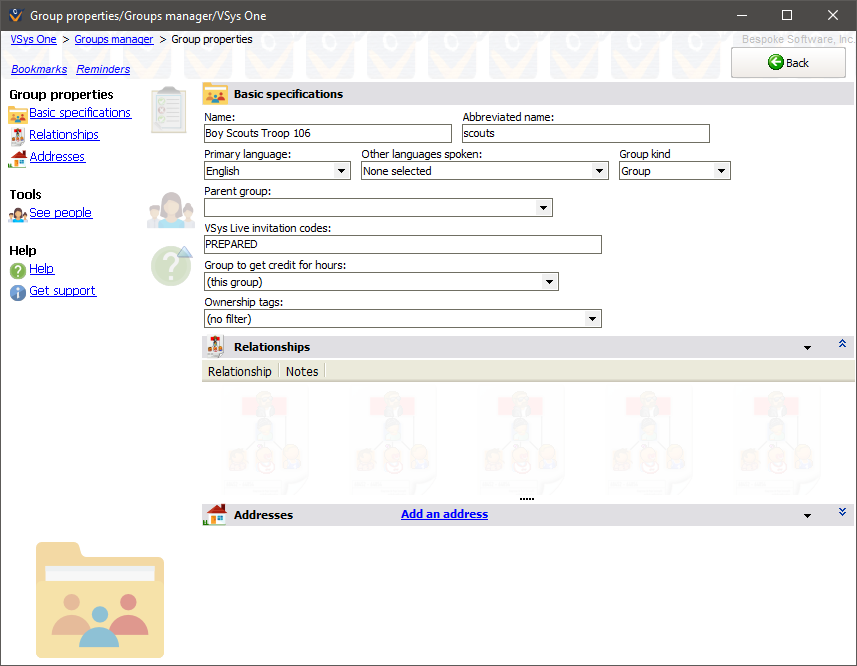Open the Other languages spoken dropdown
857x666 pixels.
pos(600,171)
